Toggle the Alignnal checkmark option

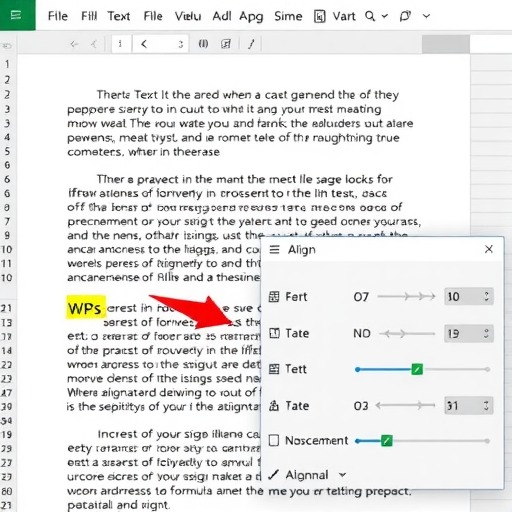273,474
